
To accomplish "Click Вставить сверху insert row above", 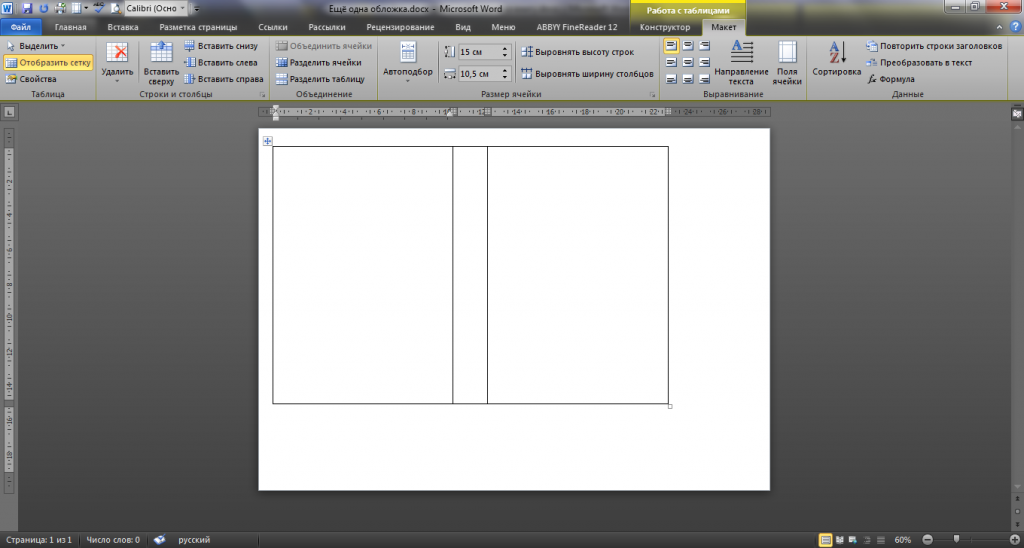I will tap(161, 62).
